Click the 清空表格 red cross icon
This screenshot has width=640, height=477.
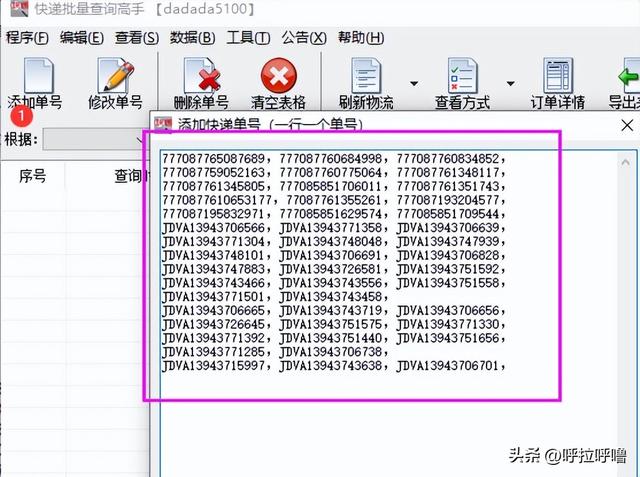(x=278, y=75)
